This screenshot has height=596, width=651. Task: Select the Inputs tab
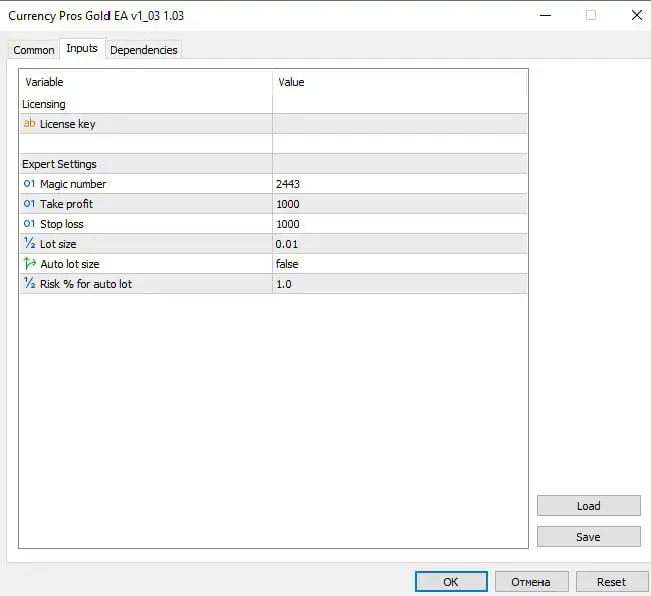click(82, 49)
